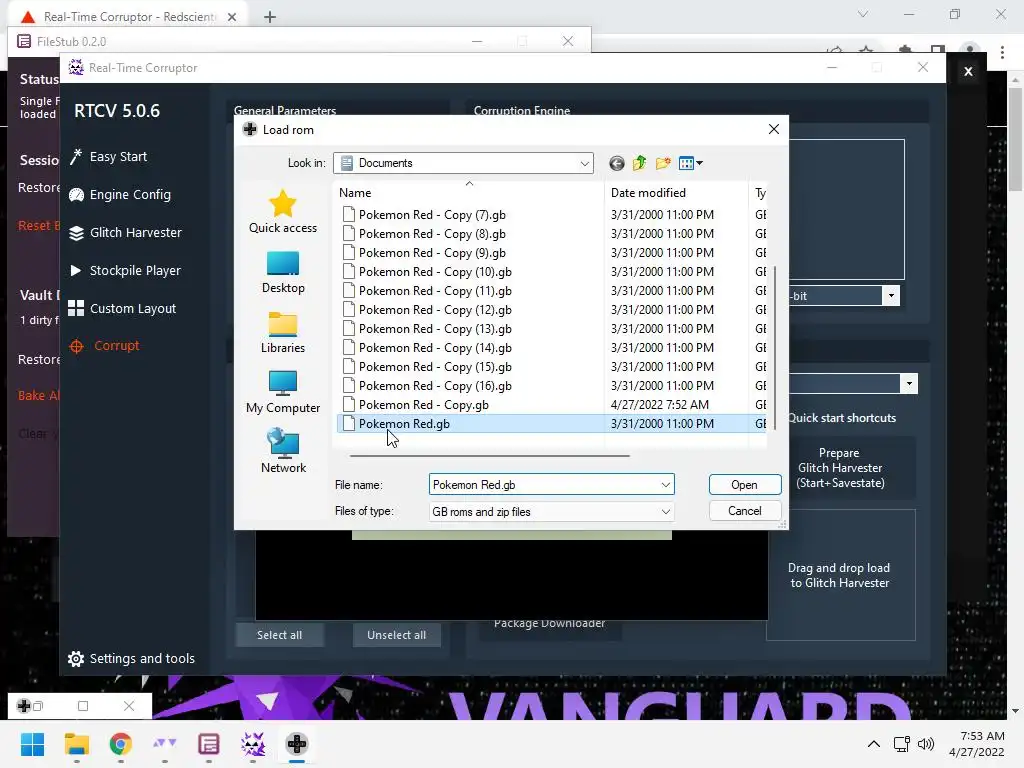Image resolution: width=1024 pixels, height=768 pixels.
Task: Click Select all button in RTCV
Action: (x=280, y=635)
